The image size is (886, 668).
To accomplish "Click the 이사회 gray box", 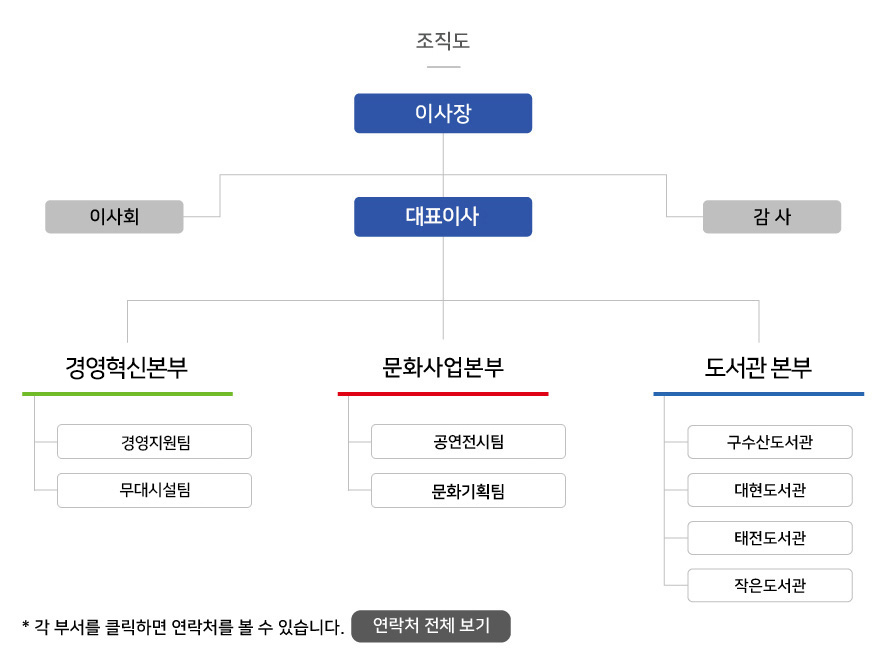I will [114, 216].
